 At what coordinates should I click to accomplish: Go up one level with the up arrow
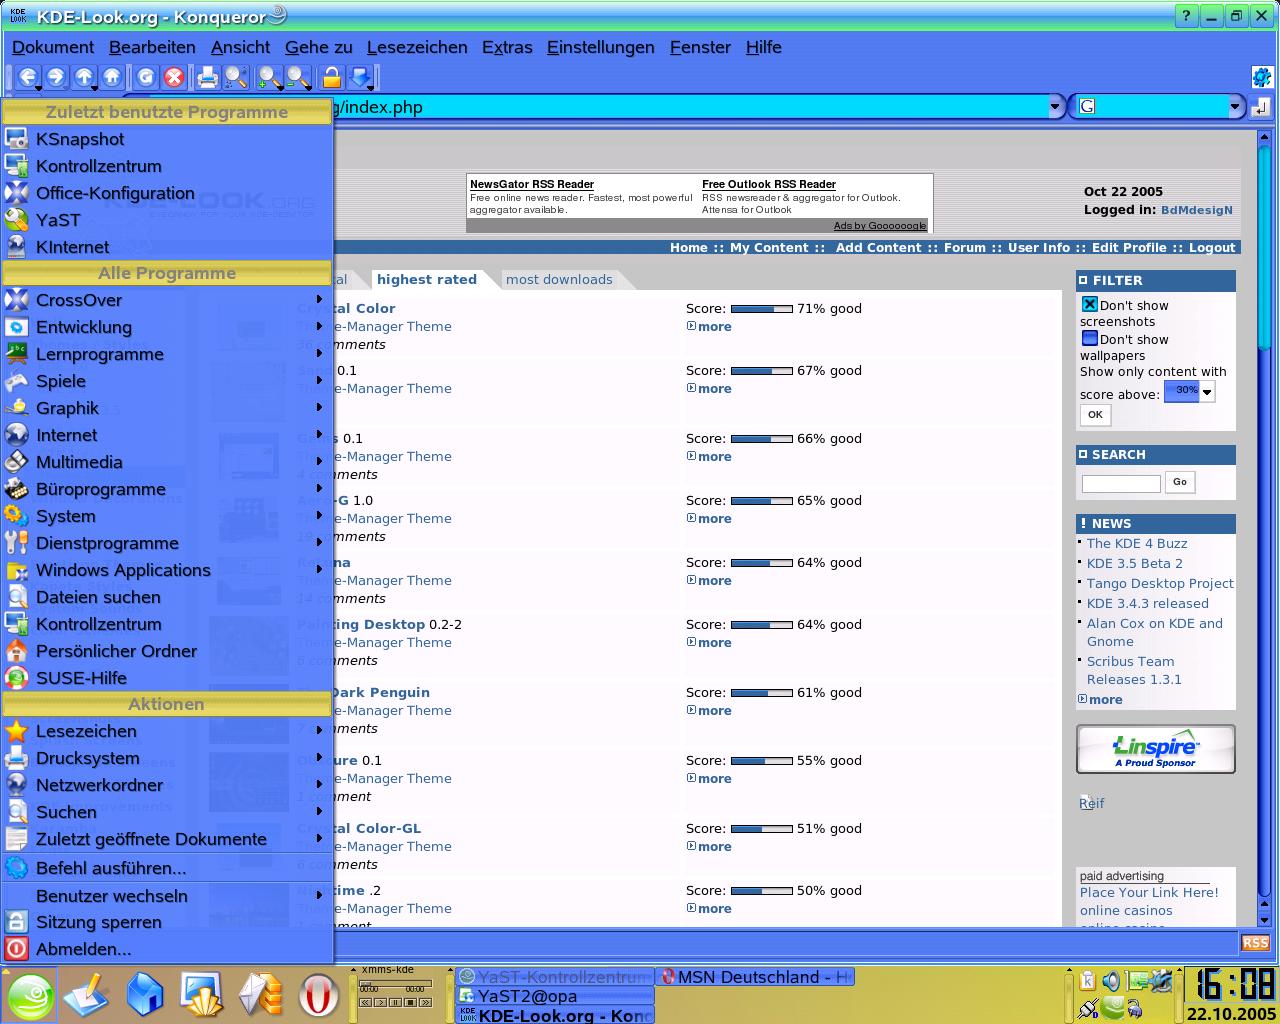coord(84,77)
